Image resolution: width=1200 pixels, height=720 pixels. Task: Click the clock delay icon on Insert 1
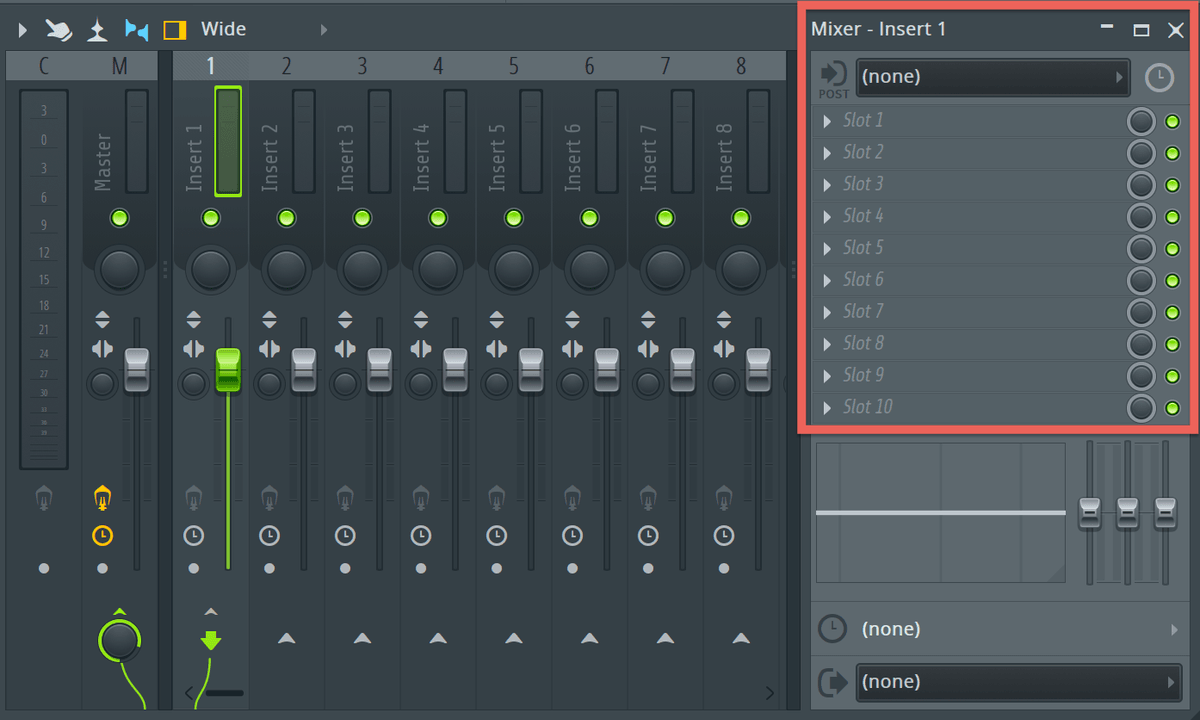[x=194, y=535]
